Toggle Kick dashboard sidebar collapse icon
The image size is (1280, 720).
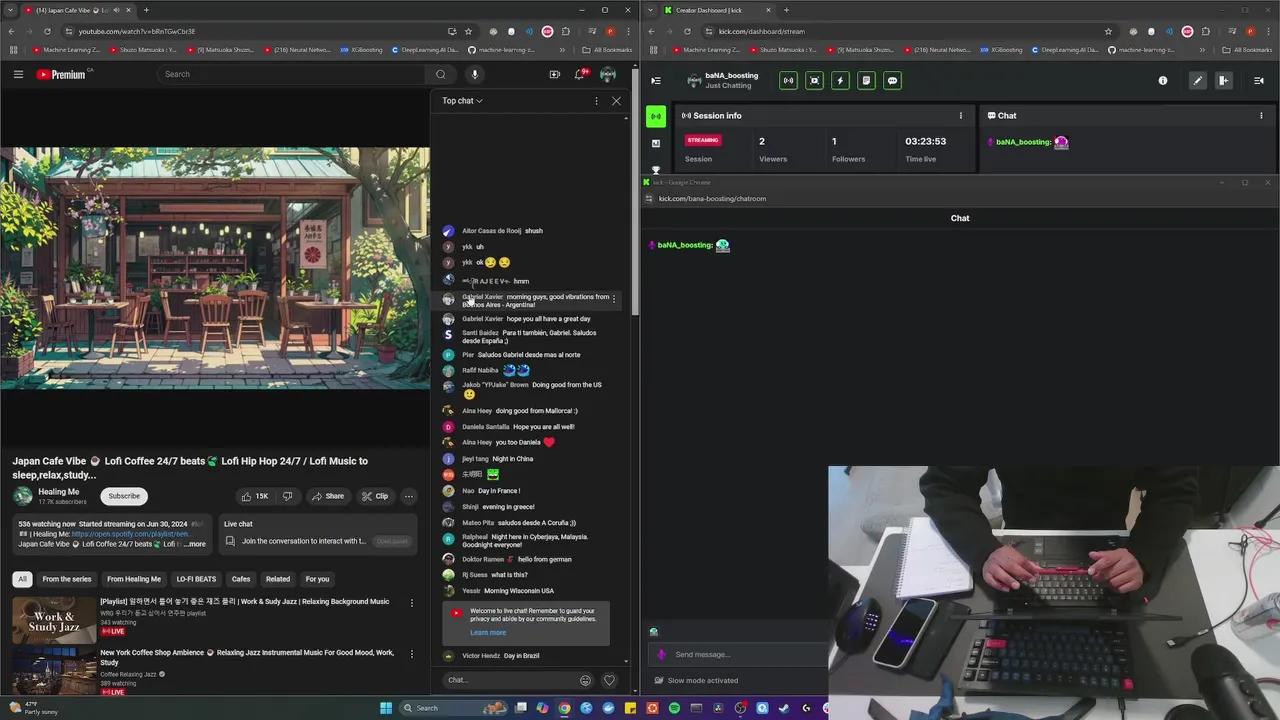click(656, 81)
